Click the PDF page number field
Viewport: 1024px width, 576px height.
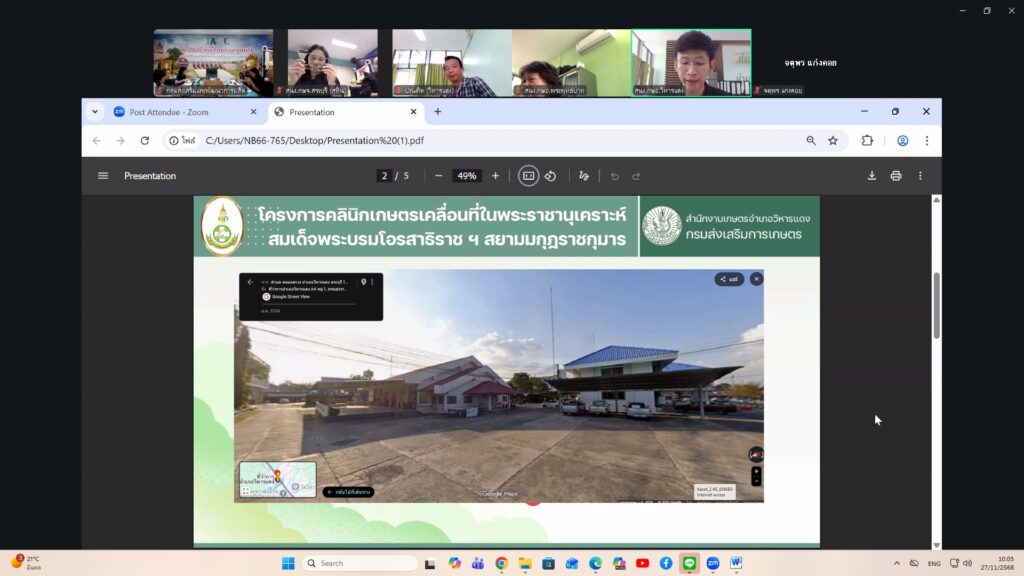(384, 176)
